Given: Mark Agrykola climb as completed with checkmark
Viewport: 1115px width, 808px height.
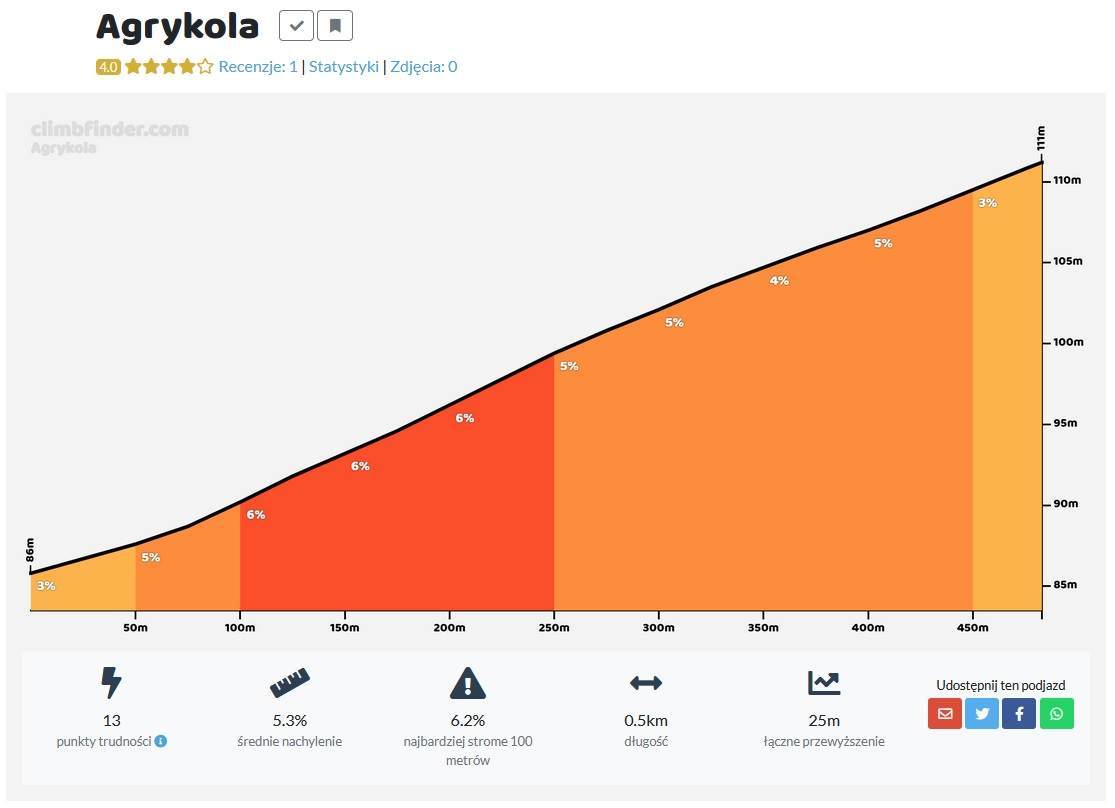Looking at the screenshot, I should [297, 26].
